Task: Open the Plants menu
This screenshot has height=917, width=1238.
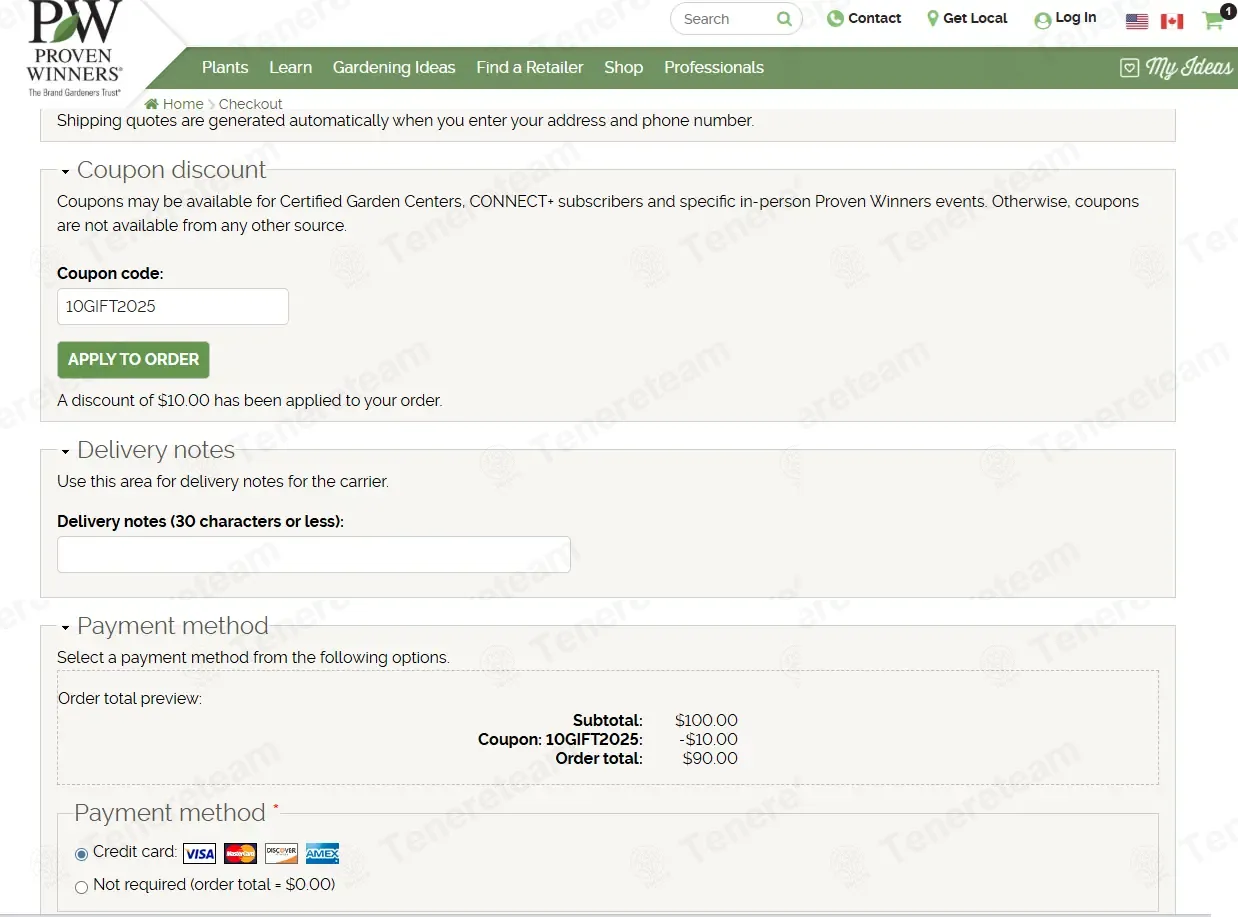Action: coord(225,68)
